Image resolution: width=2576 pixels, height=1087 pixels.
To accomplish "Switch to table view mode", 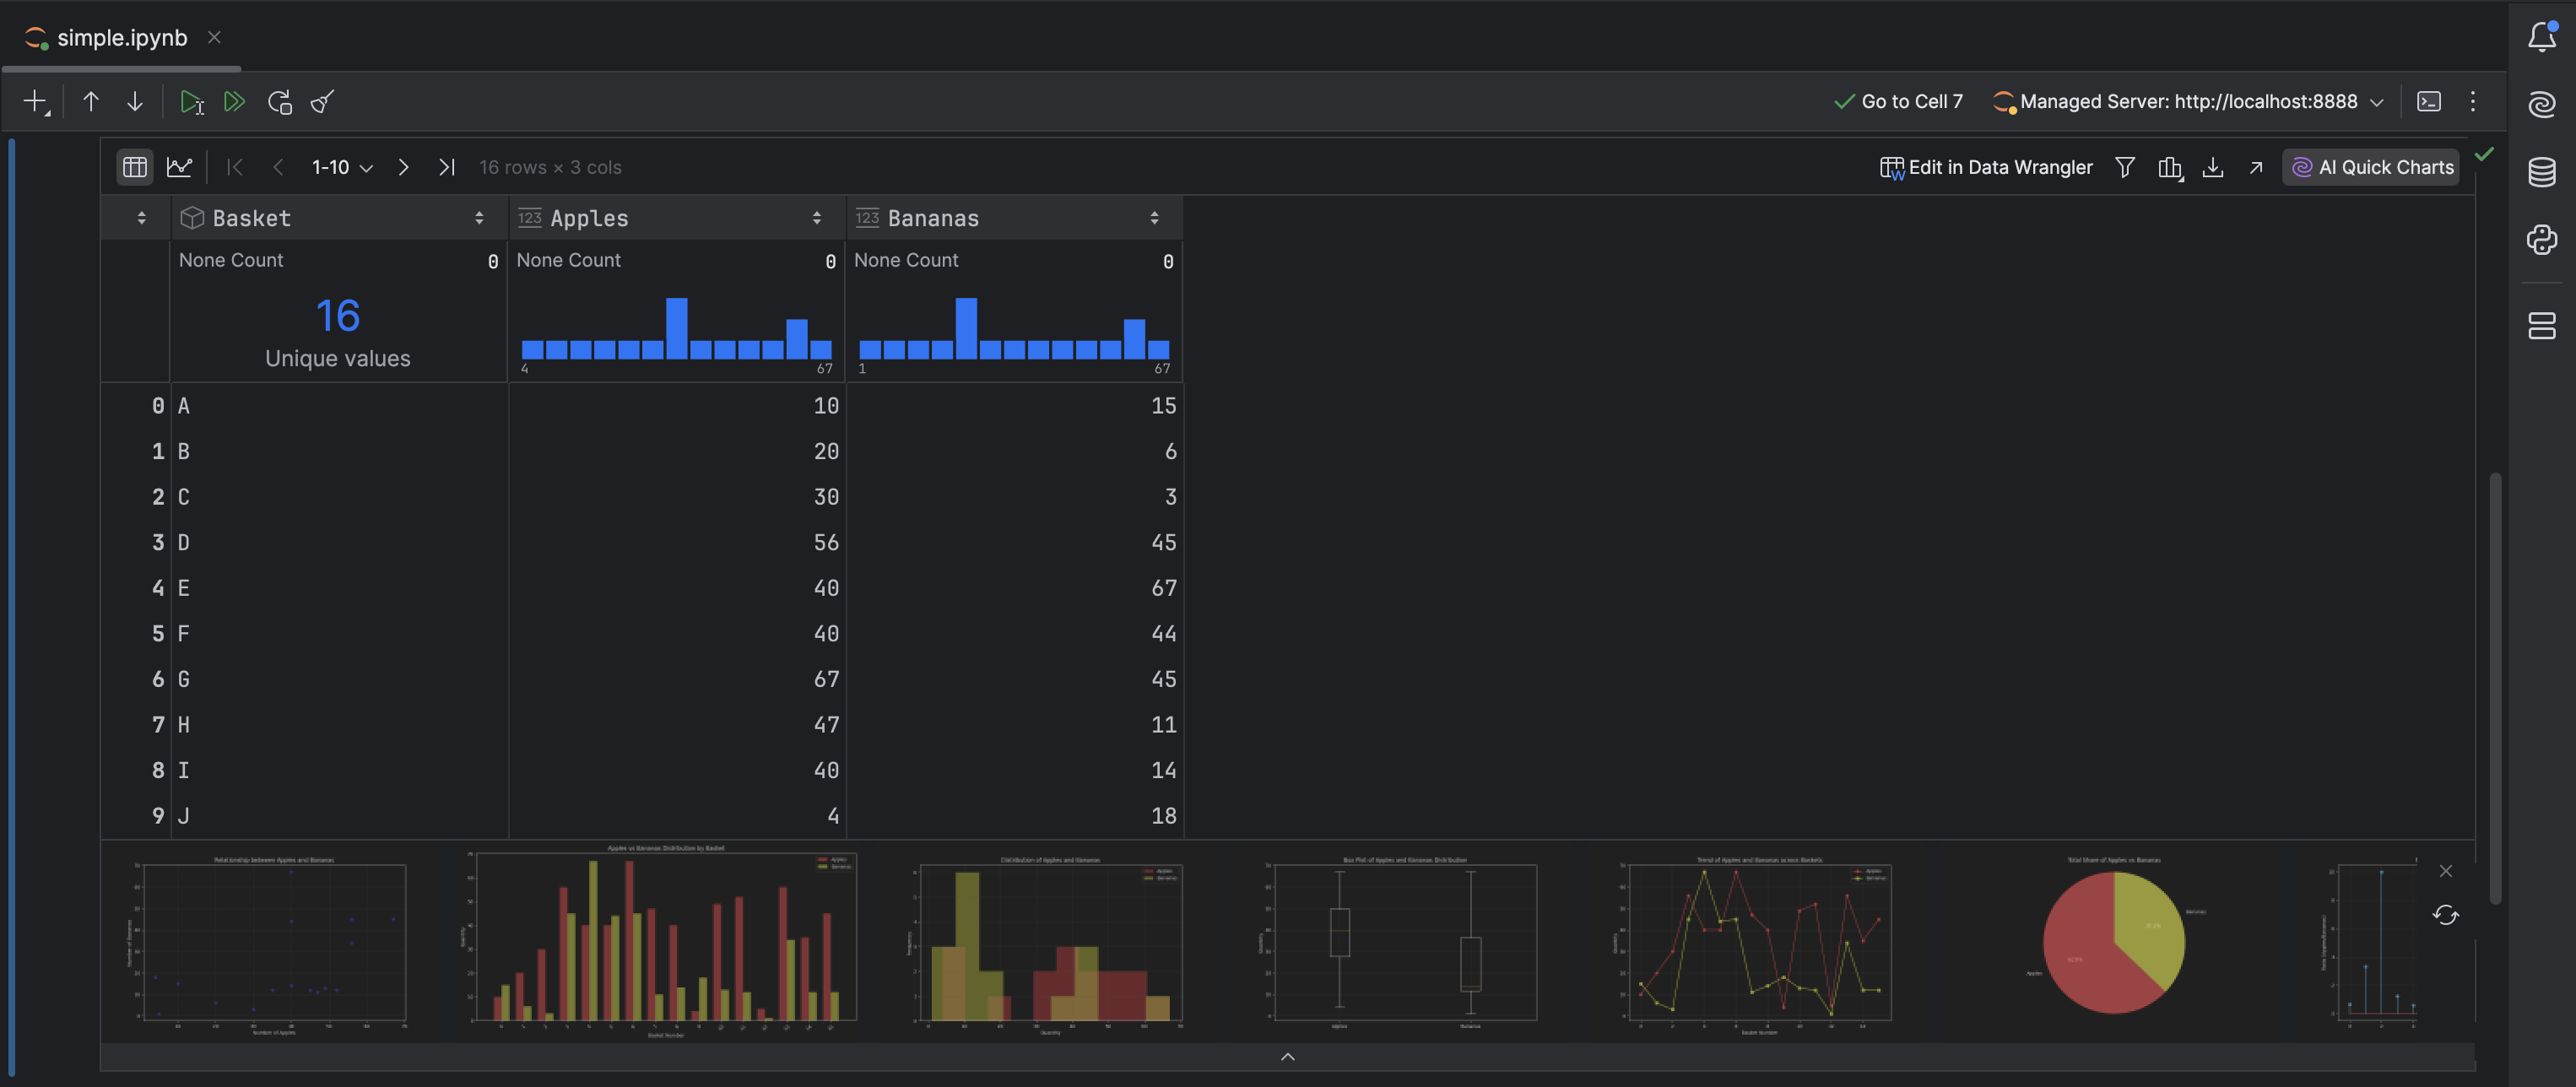I will (135, 168).
